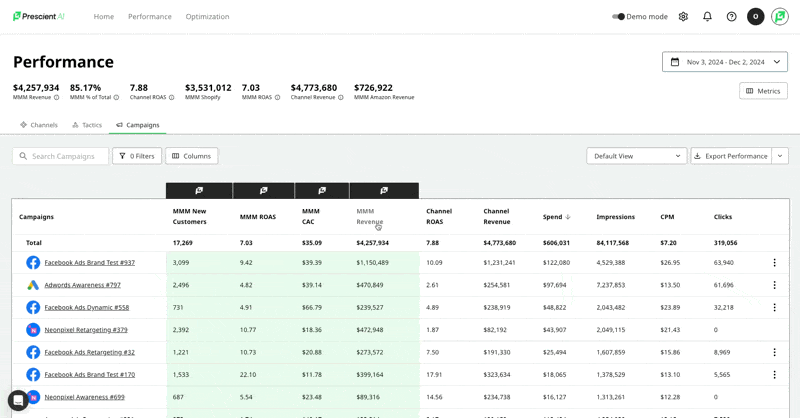800x418 pixels.
Task: Open the three-dot menu for Facebook Ads Dynamic #558
Action: tap(774, 307)
